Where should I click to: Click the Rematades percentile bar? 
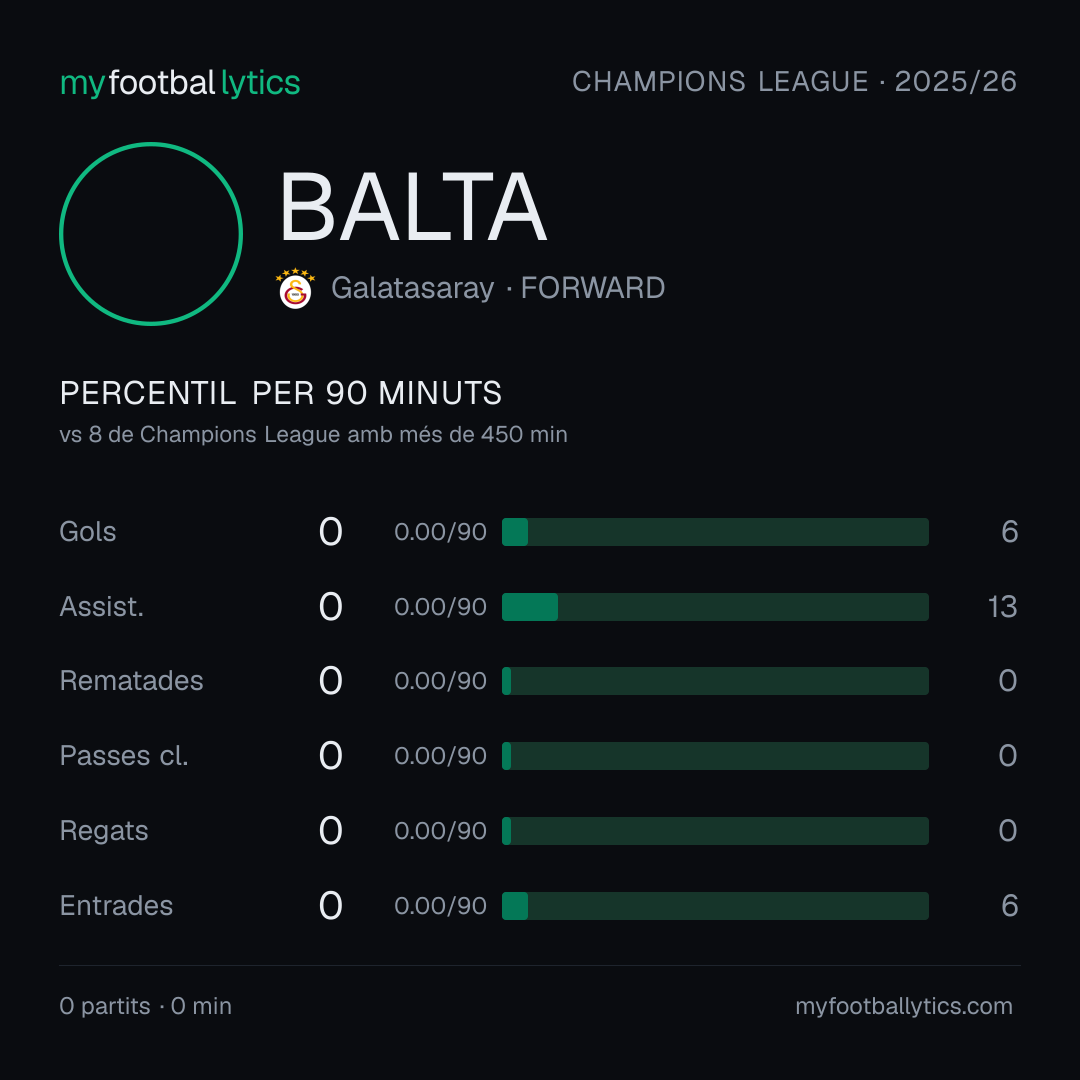pos(715,681)
